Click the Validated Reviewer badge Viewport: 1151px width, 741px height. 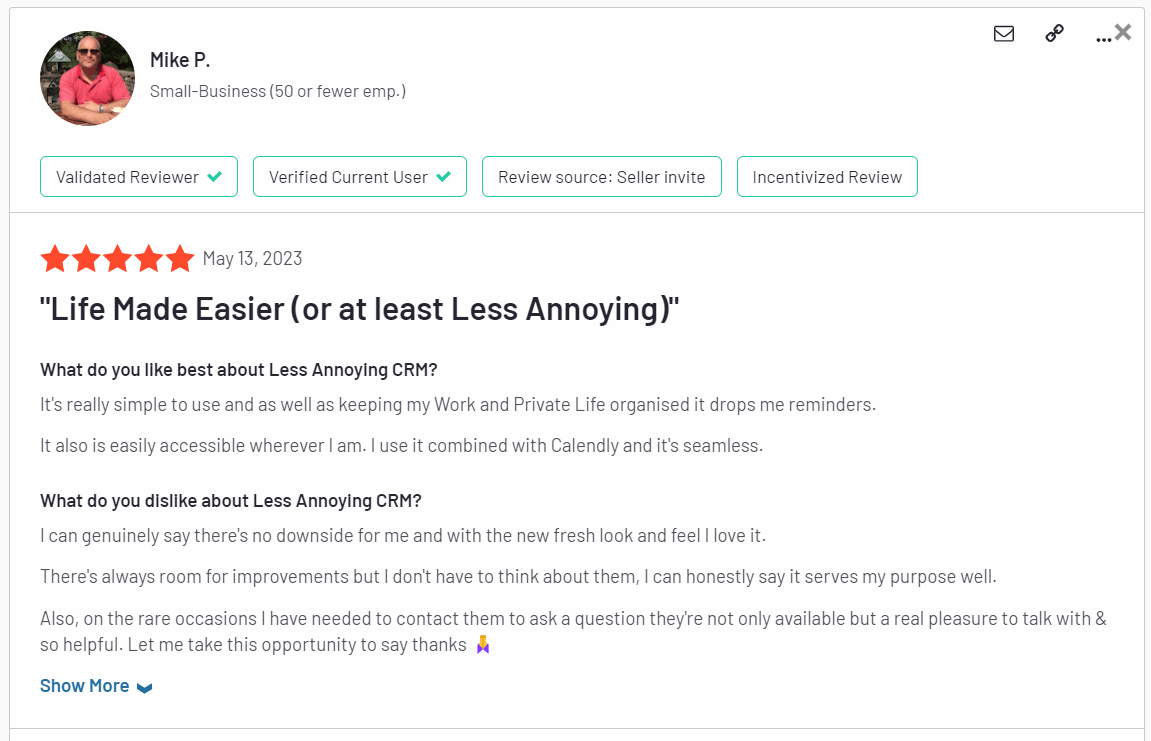pyautogui.click(x=139, y=176)
